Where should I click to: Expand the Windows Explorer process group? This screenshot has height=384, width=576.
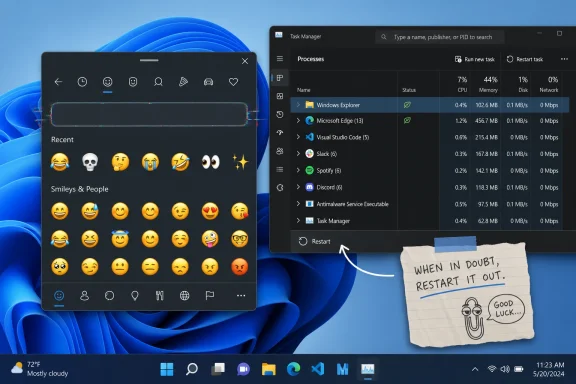(298, 105)
